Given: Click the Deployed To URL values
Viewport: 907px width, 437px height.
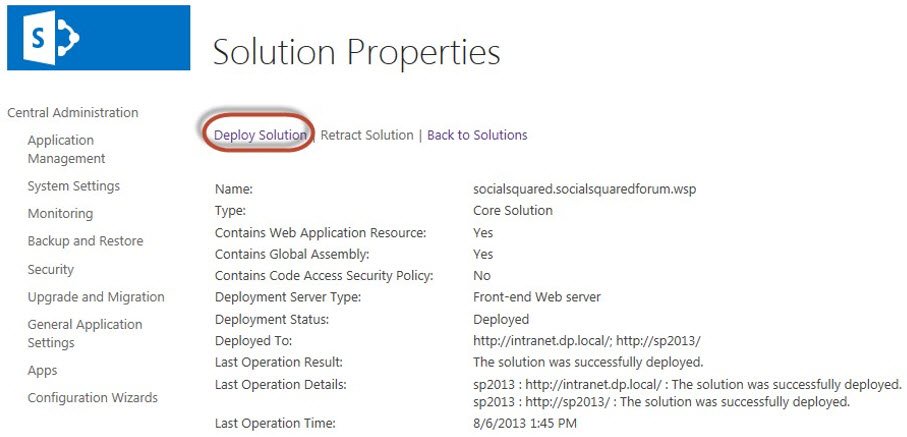Looking at the screenshot, I should (586, 341).
